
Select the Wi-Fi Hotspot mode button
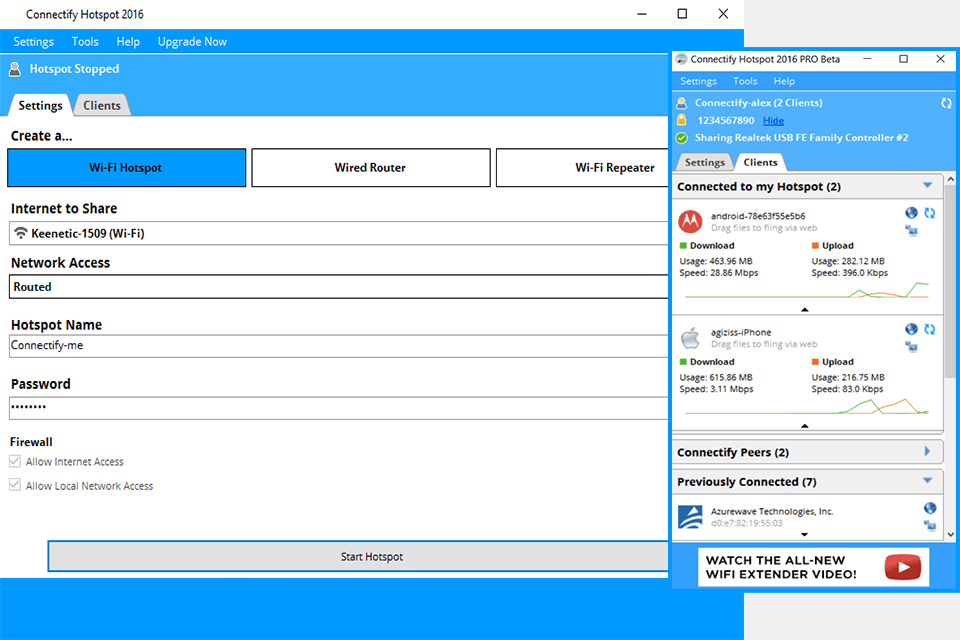click(x=126, y=167)
